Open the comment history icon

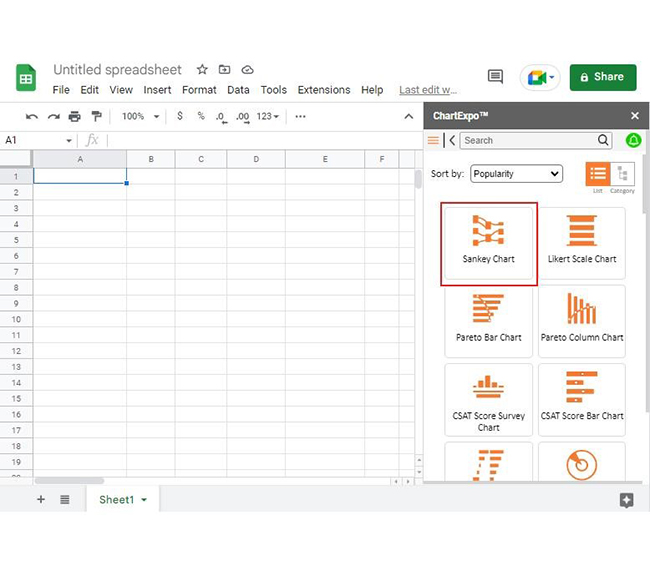click(495, 77)
